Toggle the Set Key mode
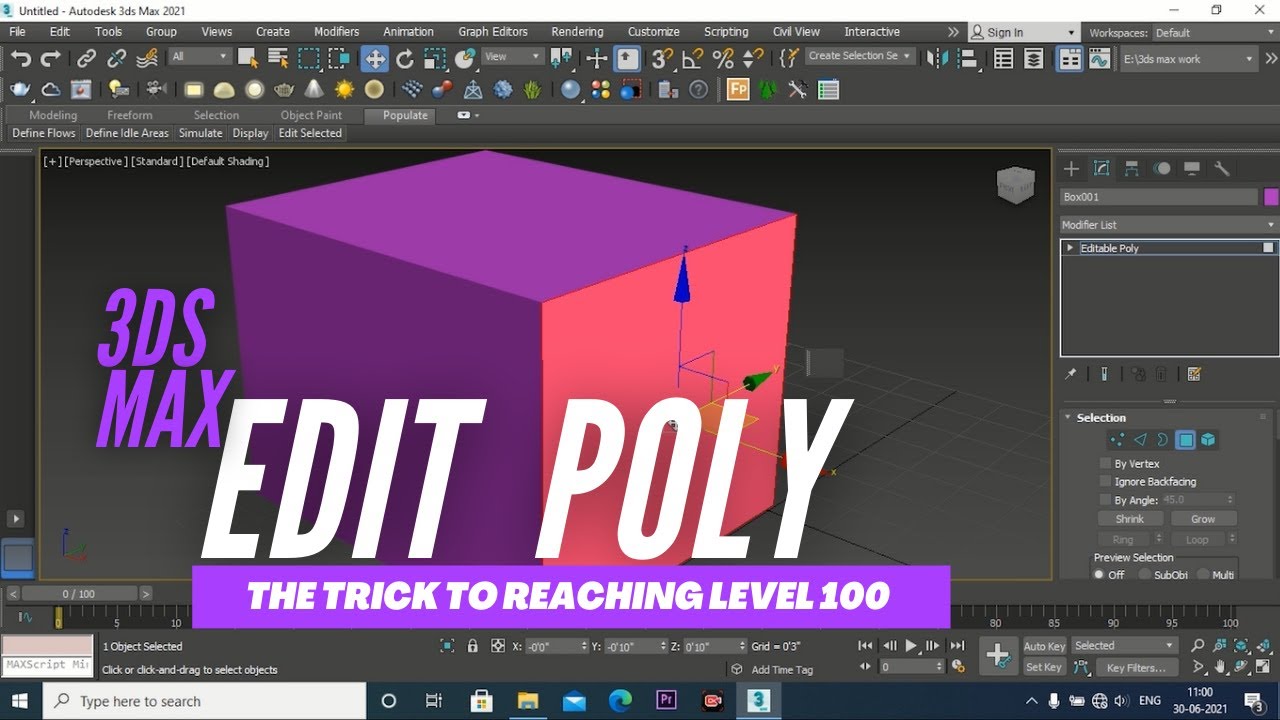This screenshot has height=720, width=1280. (x=1043, y=667)
